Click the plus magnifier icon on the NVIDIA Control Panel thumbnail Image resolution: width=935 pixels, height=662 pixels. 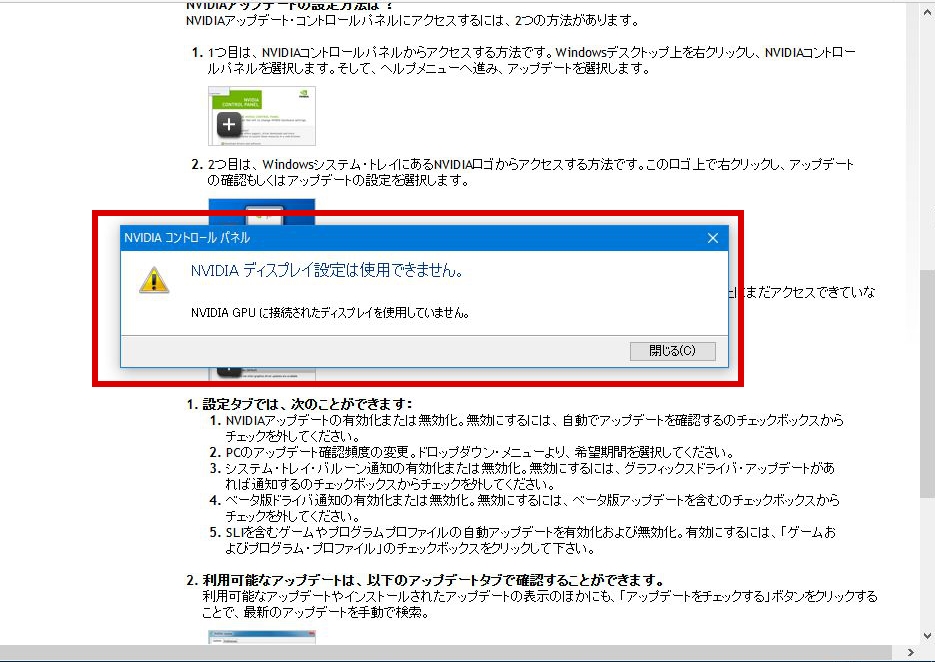tap(229, 125)
